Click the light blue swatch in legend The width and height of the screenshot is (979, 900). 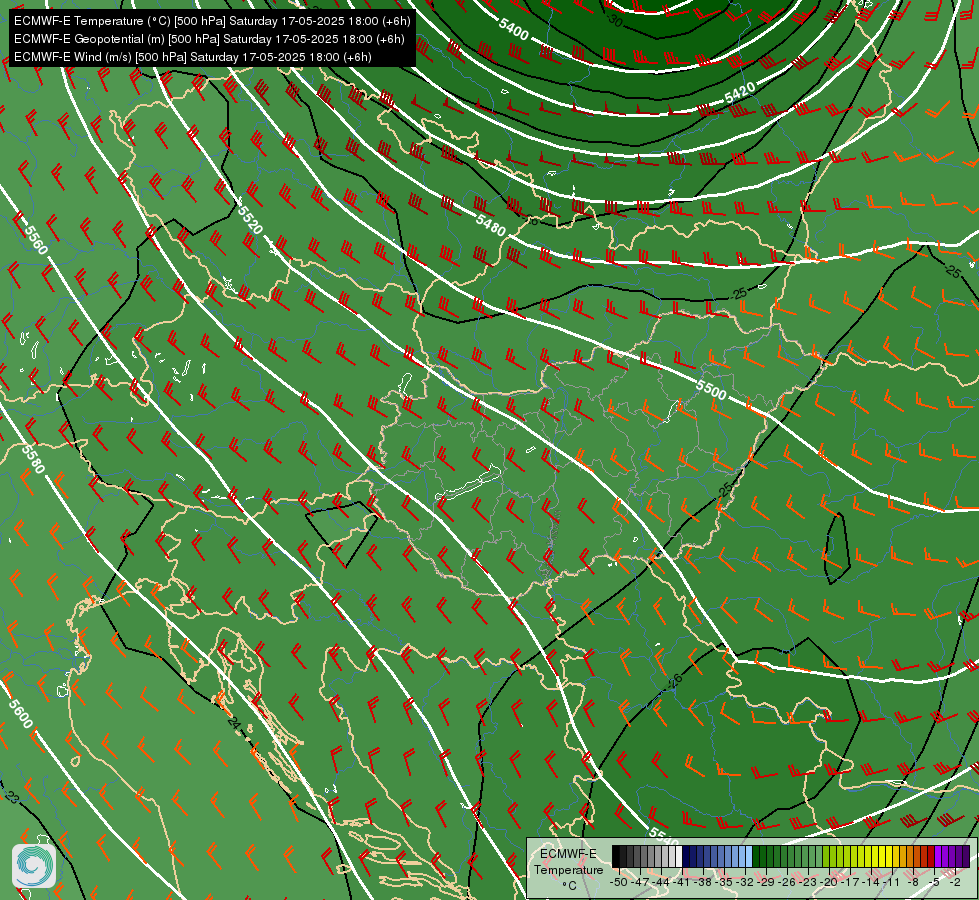[x=749, y=856]
